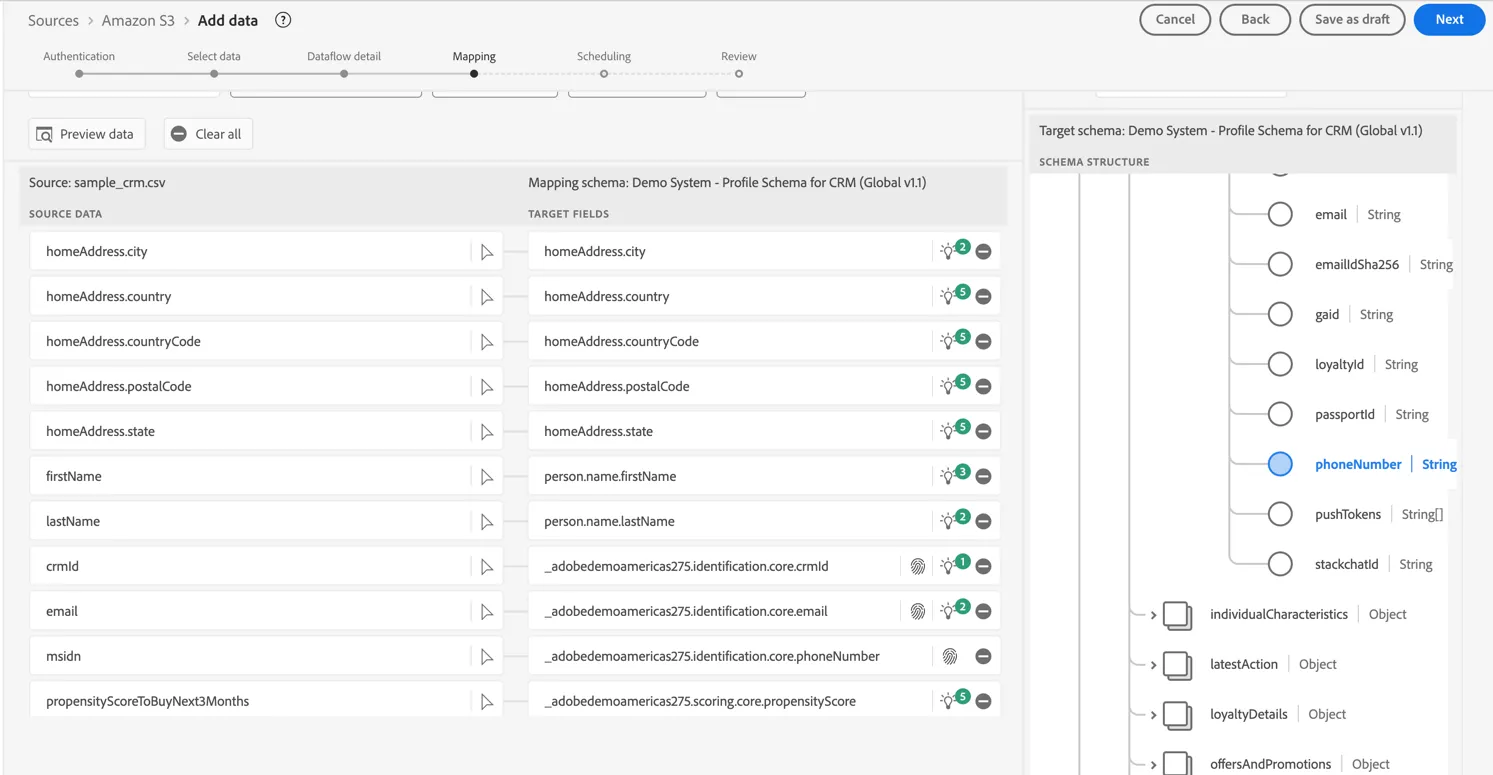Remove the propensityScore mapping row
The width and height of the screenshot is (1493, 775).
[984, 701]
